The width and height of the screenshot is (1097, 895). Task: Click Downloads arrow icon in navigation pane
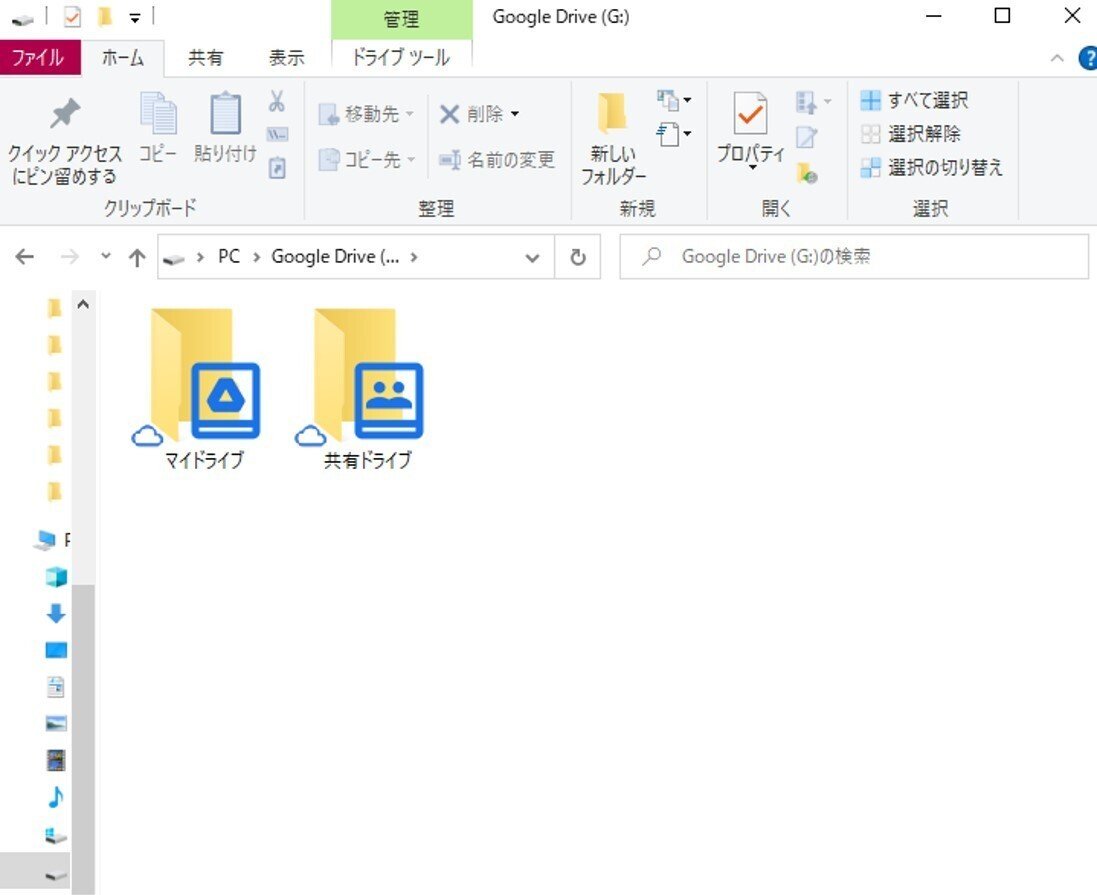[x=56, y=614]
